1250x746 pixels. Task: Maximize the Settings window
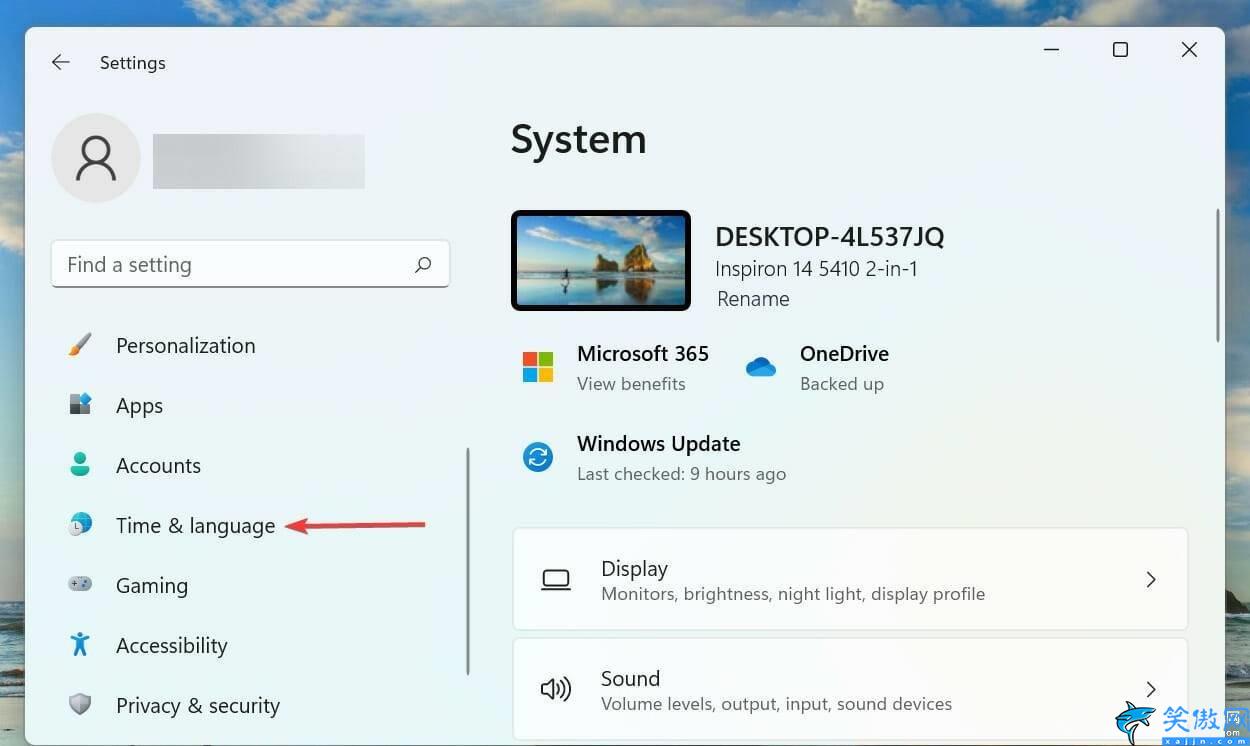pos(1120,49)
